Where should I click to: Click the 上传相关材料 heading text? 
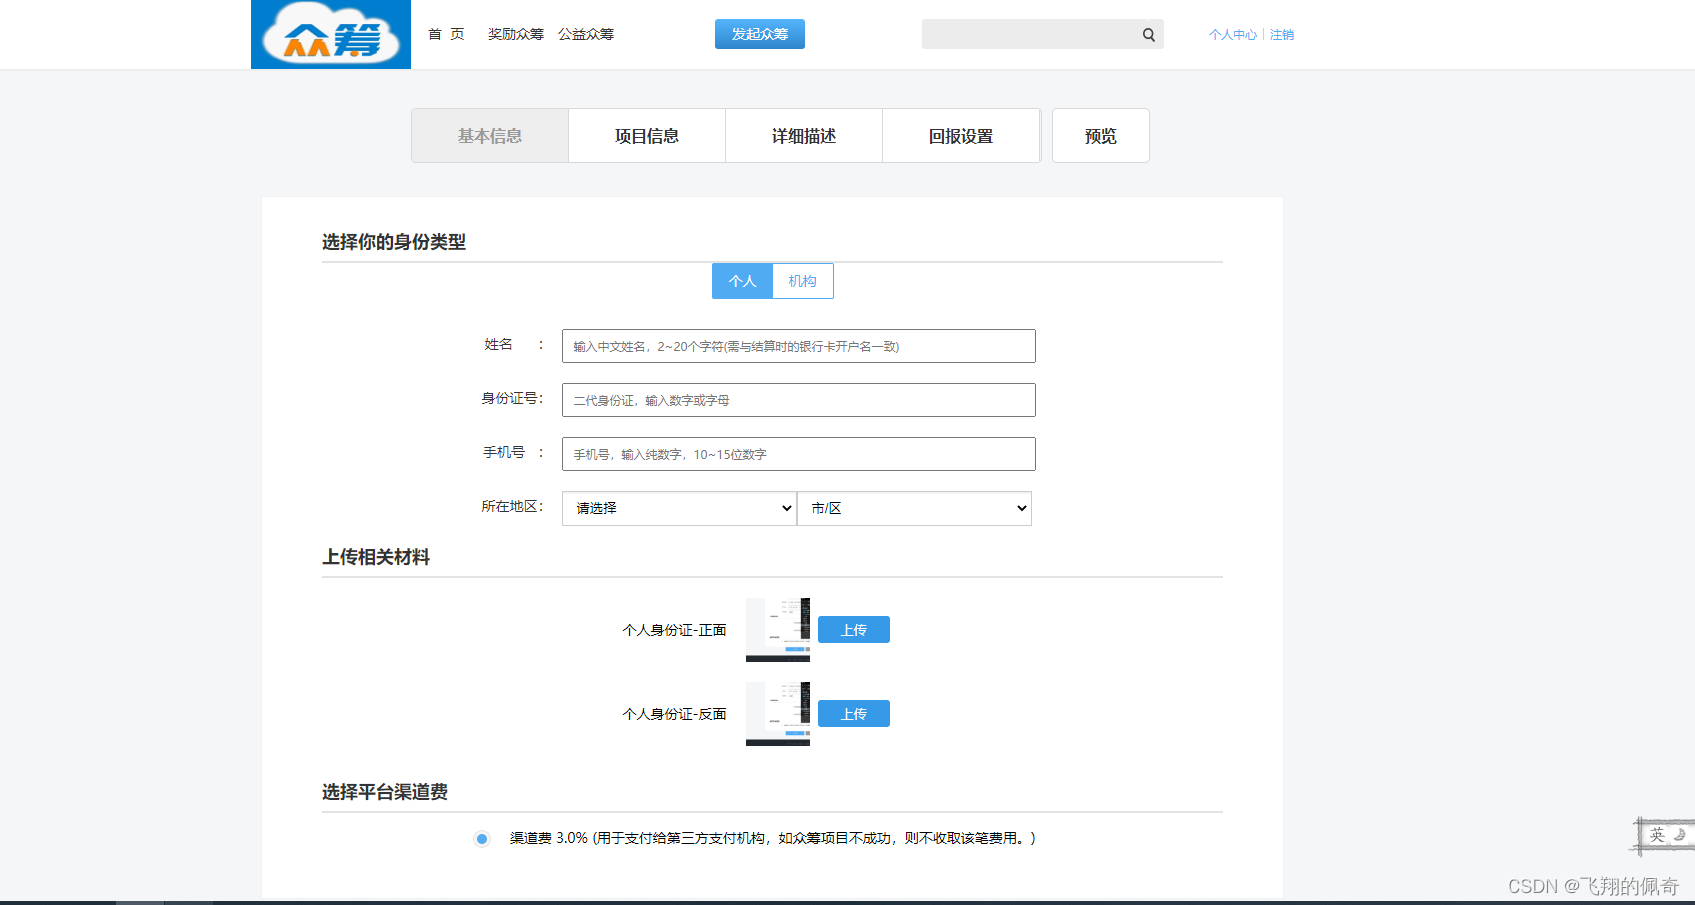[376, 557]
